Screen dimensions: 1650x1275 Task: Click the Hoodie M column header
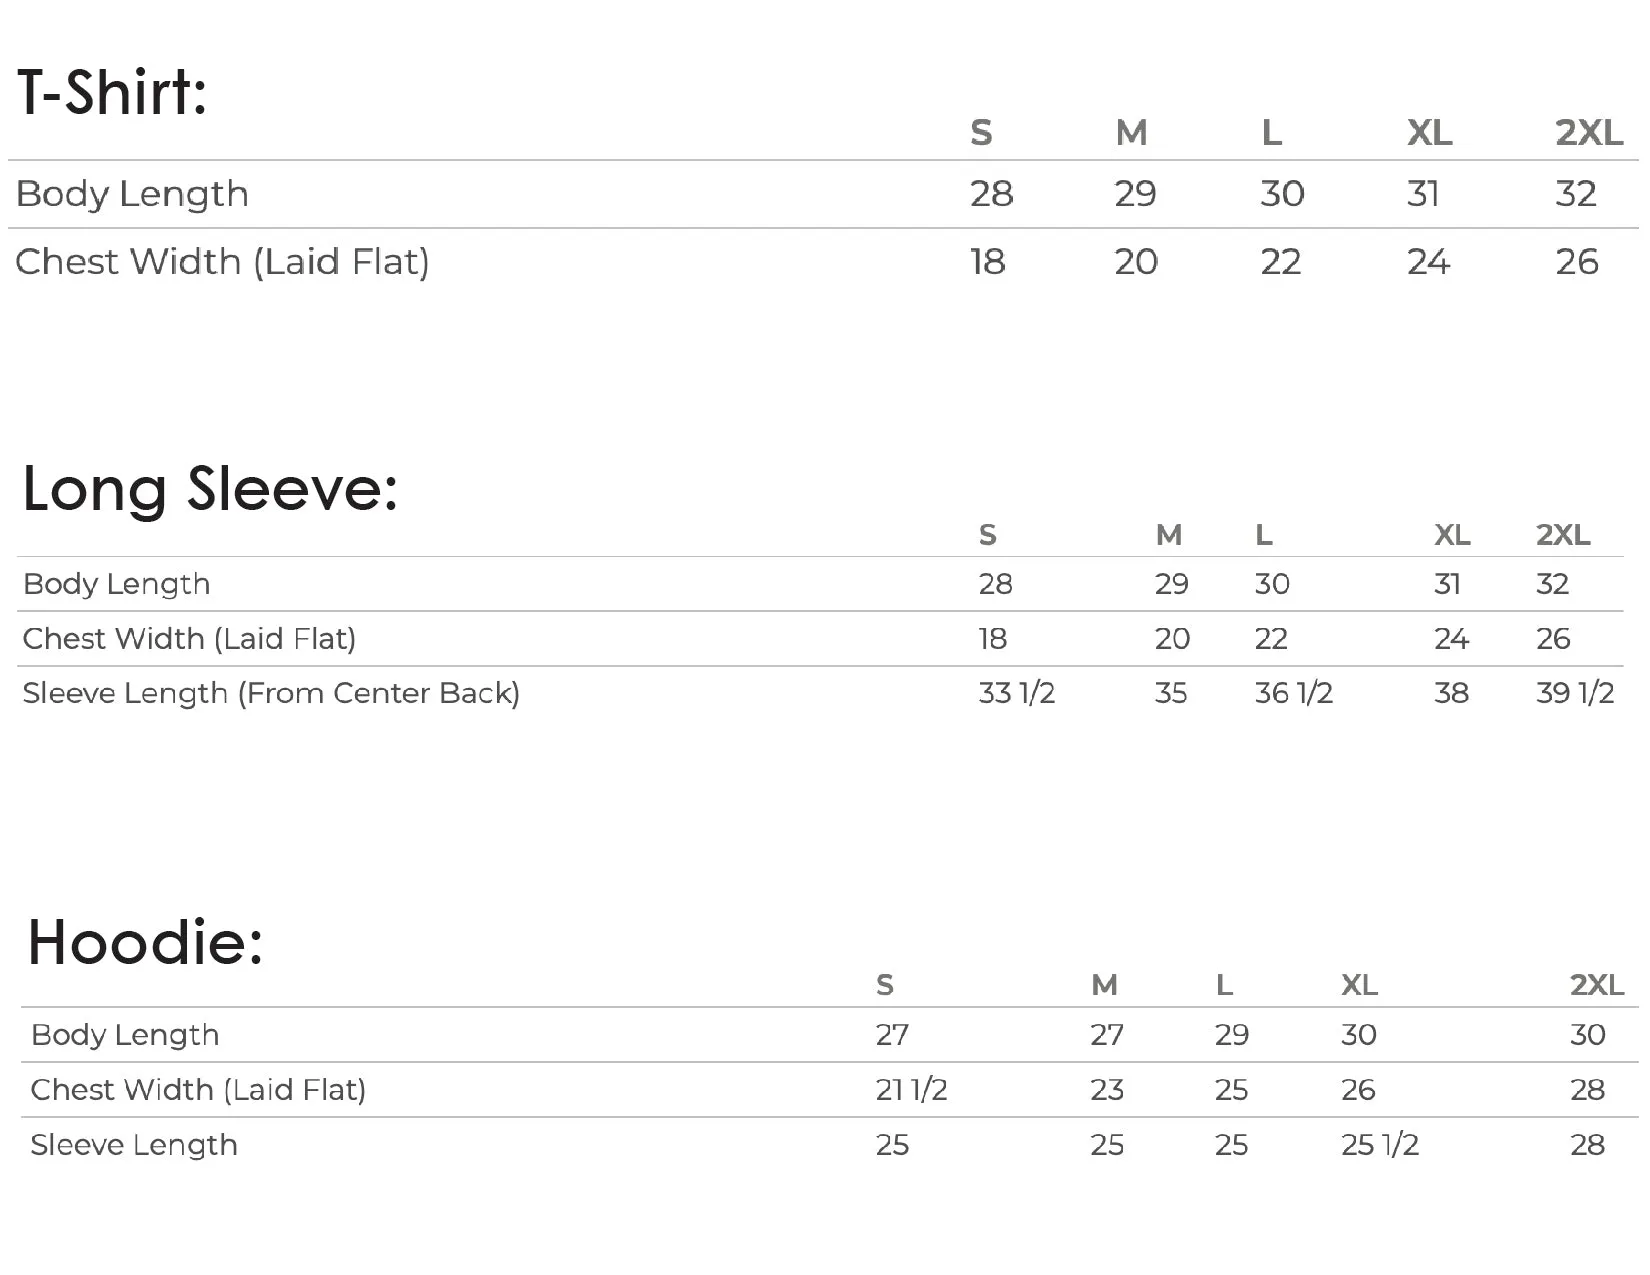point(1104,985)
